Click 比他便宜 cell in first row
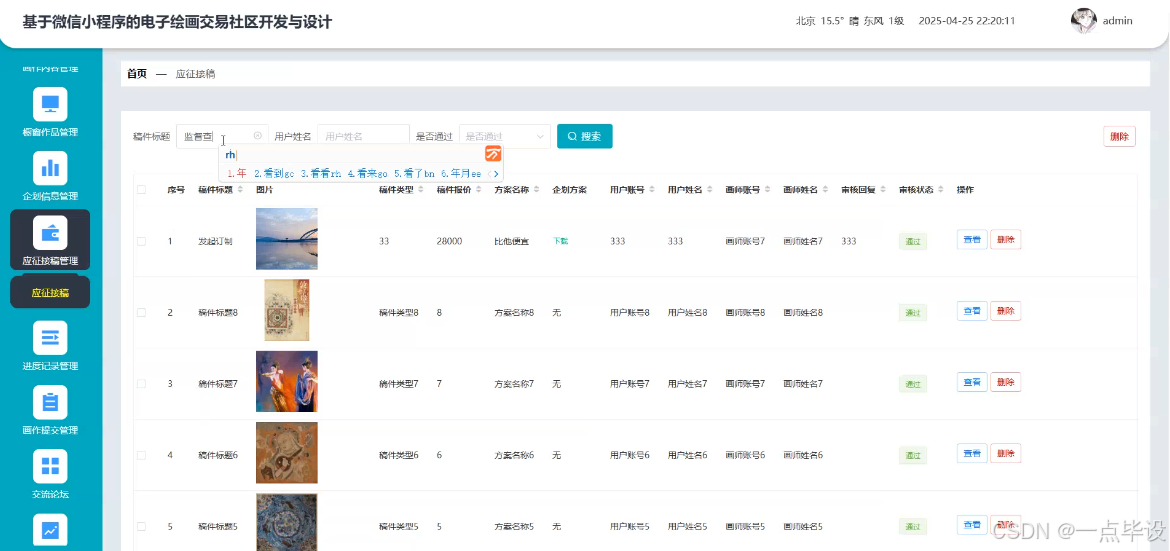The height and width of the screenshot is (551, 1170). click(x=512, y=241)
